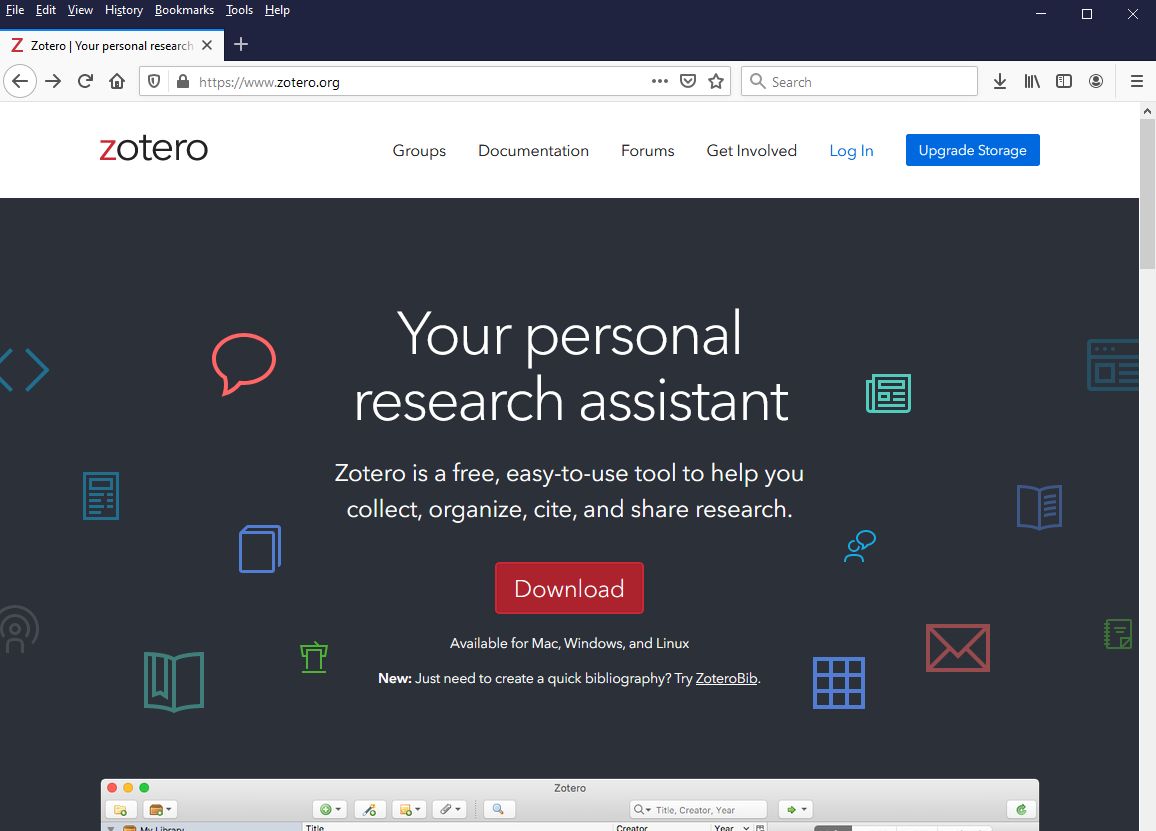The width and height of the screenshot is (1156, 831).
Task: Open the tracking protection shield
Action: point(154,81)
